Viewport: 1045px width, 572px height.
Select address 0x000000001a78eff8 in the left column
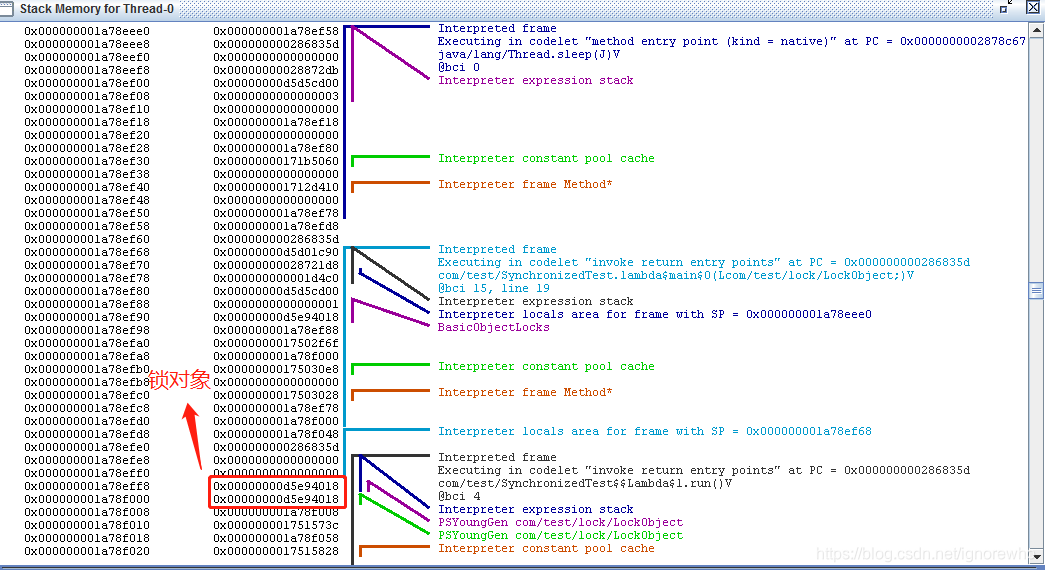[87, 486]
